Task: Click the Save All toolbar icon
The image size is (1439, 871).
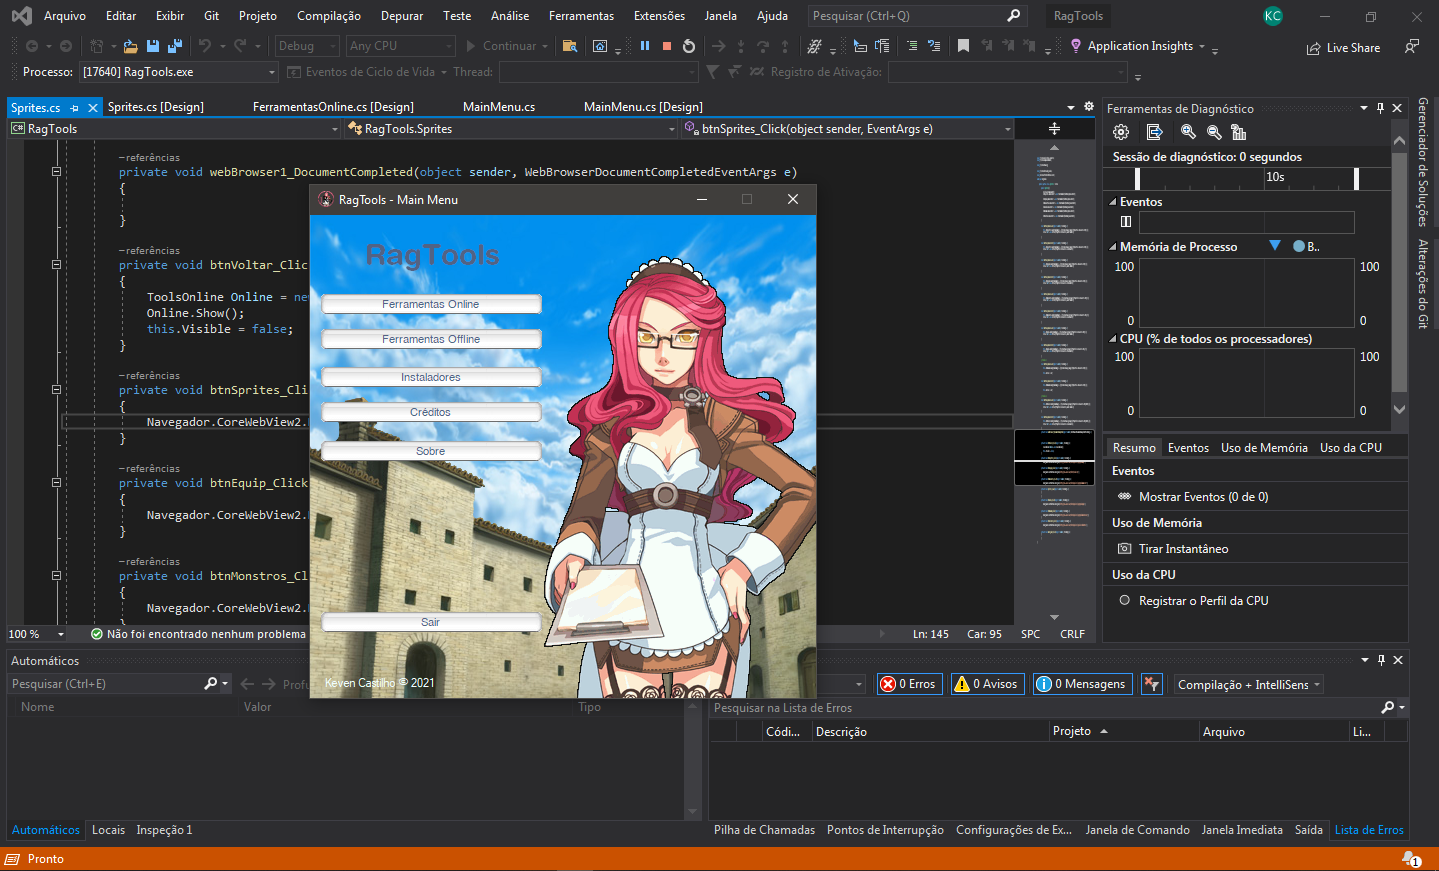Action: point(175,46)
